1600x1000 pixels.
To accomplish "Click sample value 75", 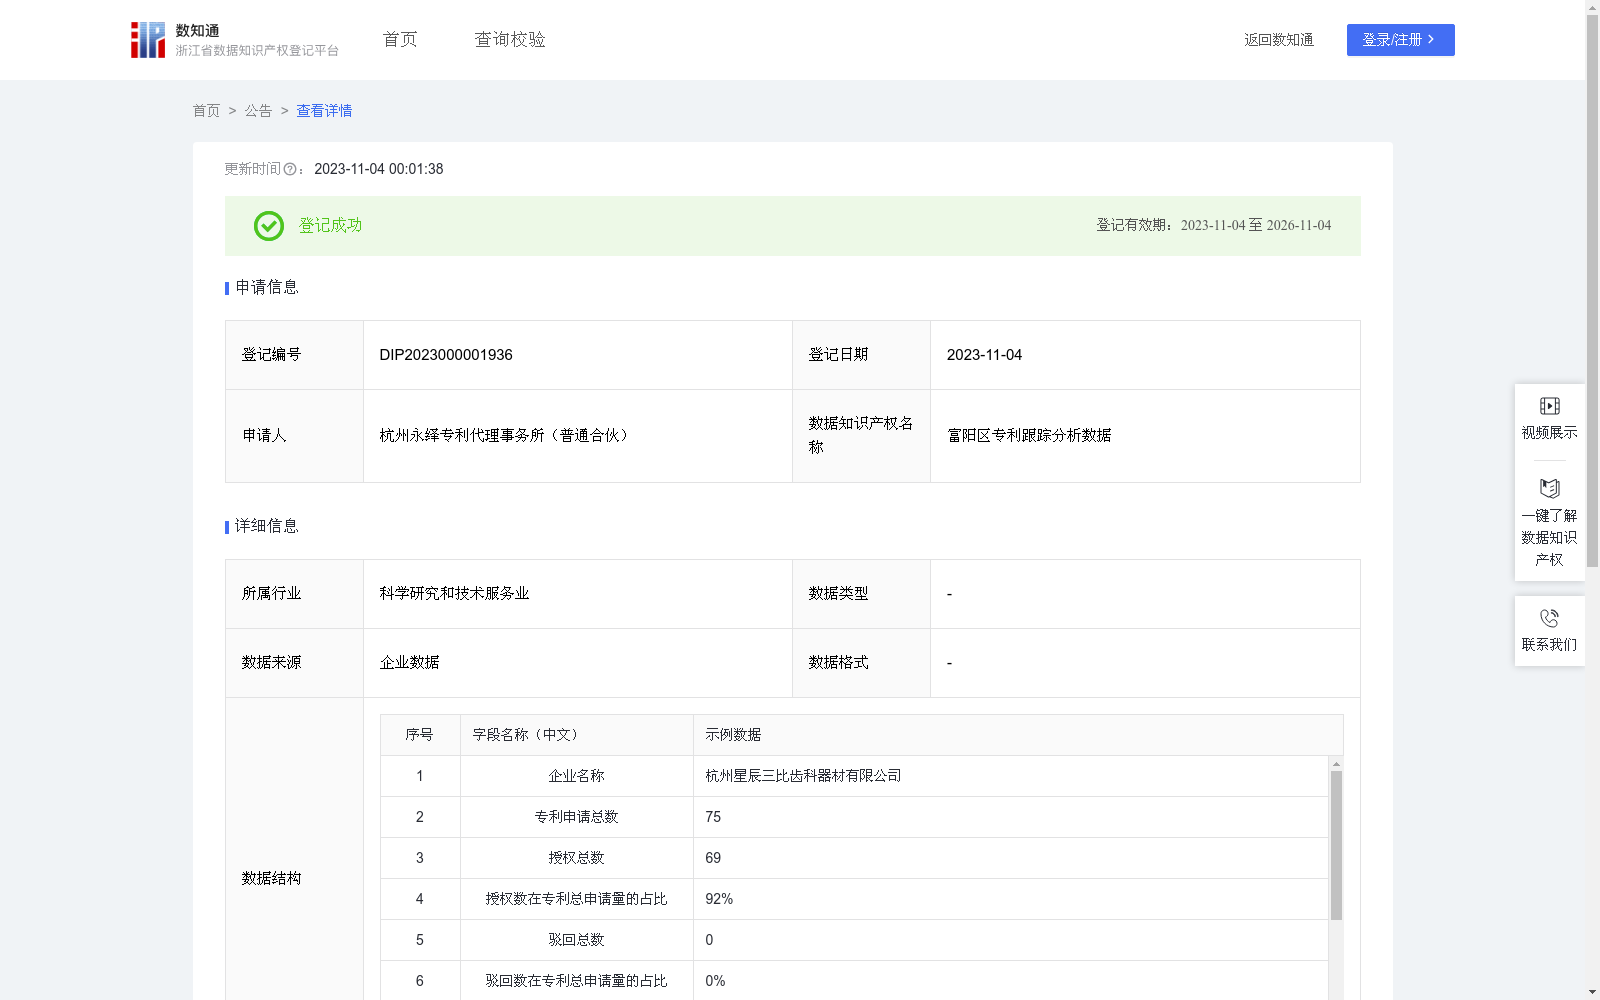I will click(713, 817).
